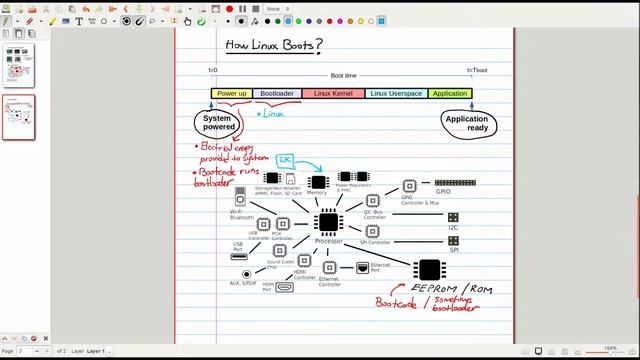
Task: Pick the dark green pen color
Action: (x=278, y=21)
